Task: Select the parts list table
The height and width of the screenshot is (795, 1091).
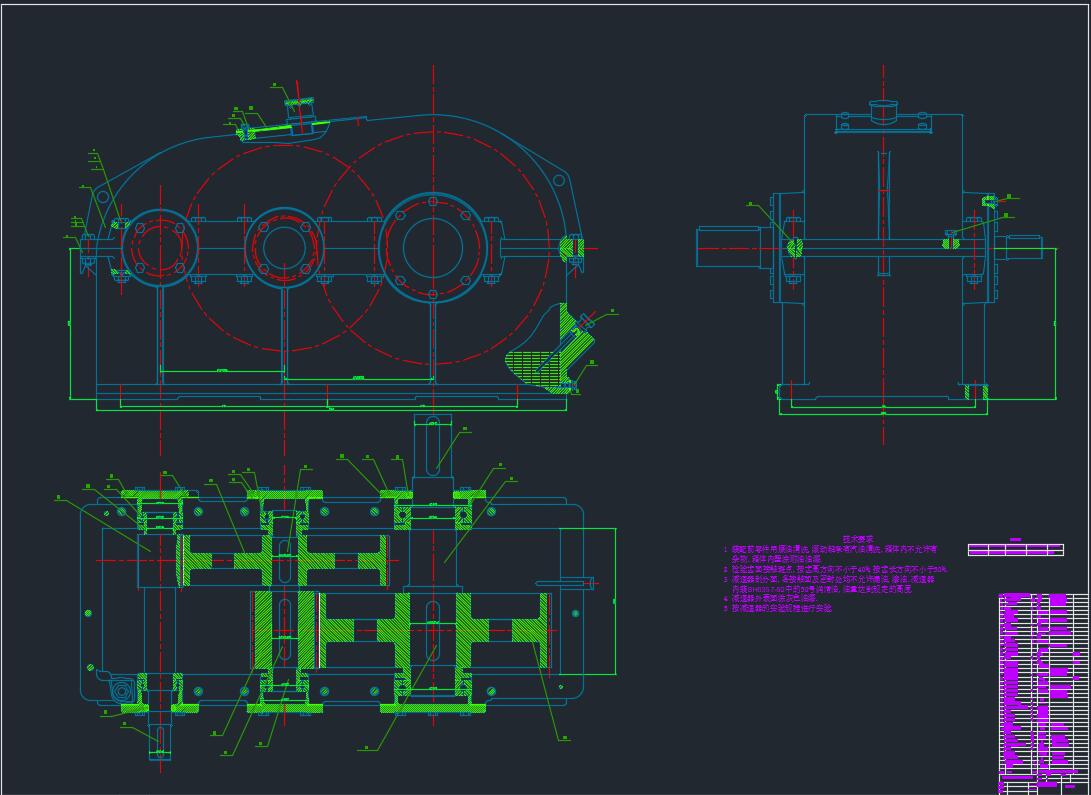Action: click(1042, 680)
